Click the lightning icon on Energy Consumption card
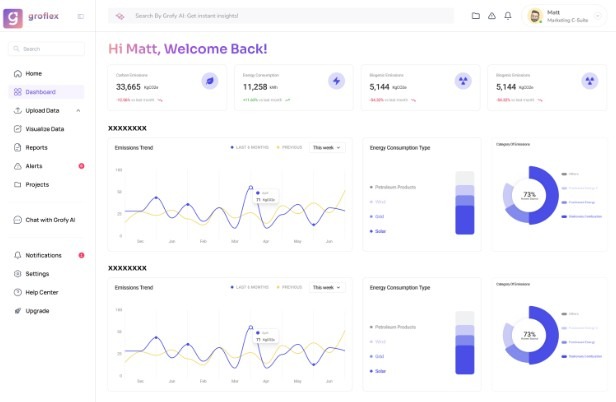Image resolution: width=616 pixels, height=402 pixels. 336,81
